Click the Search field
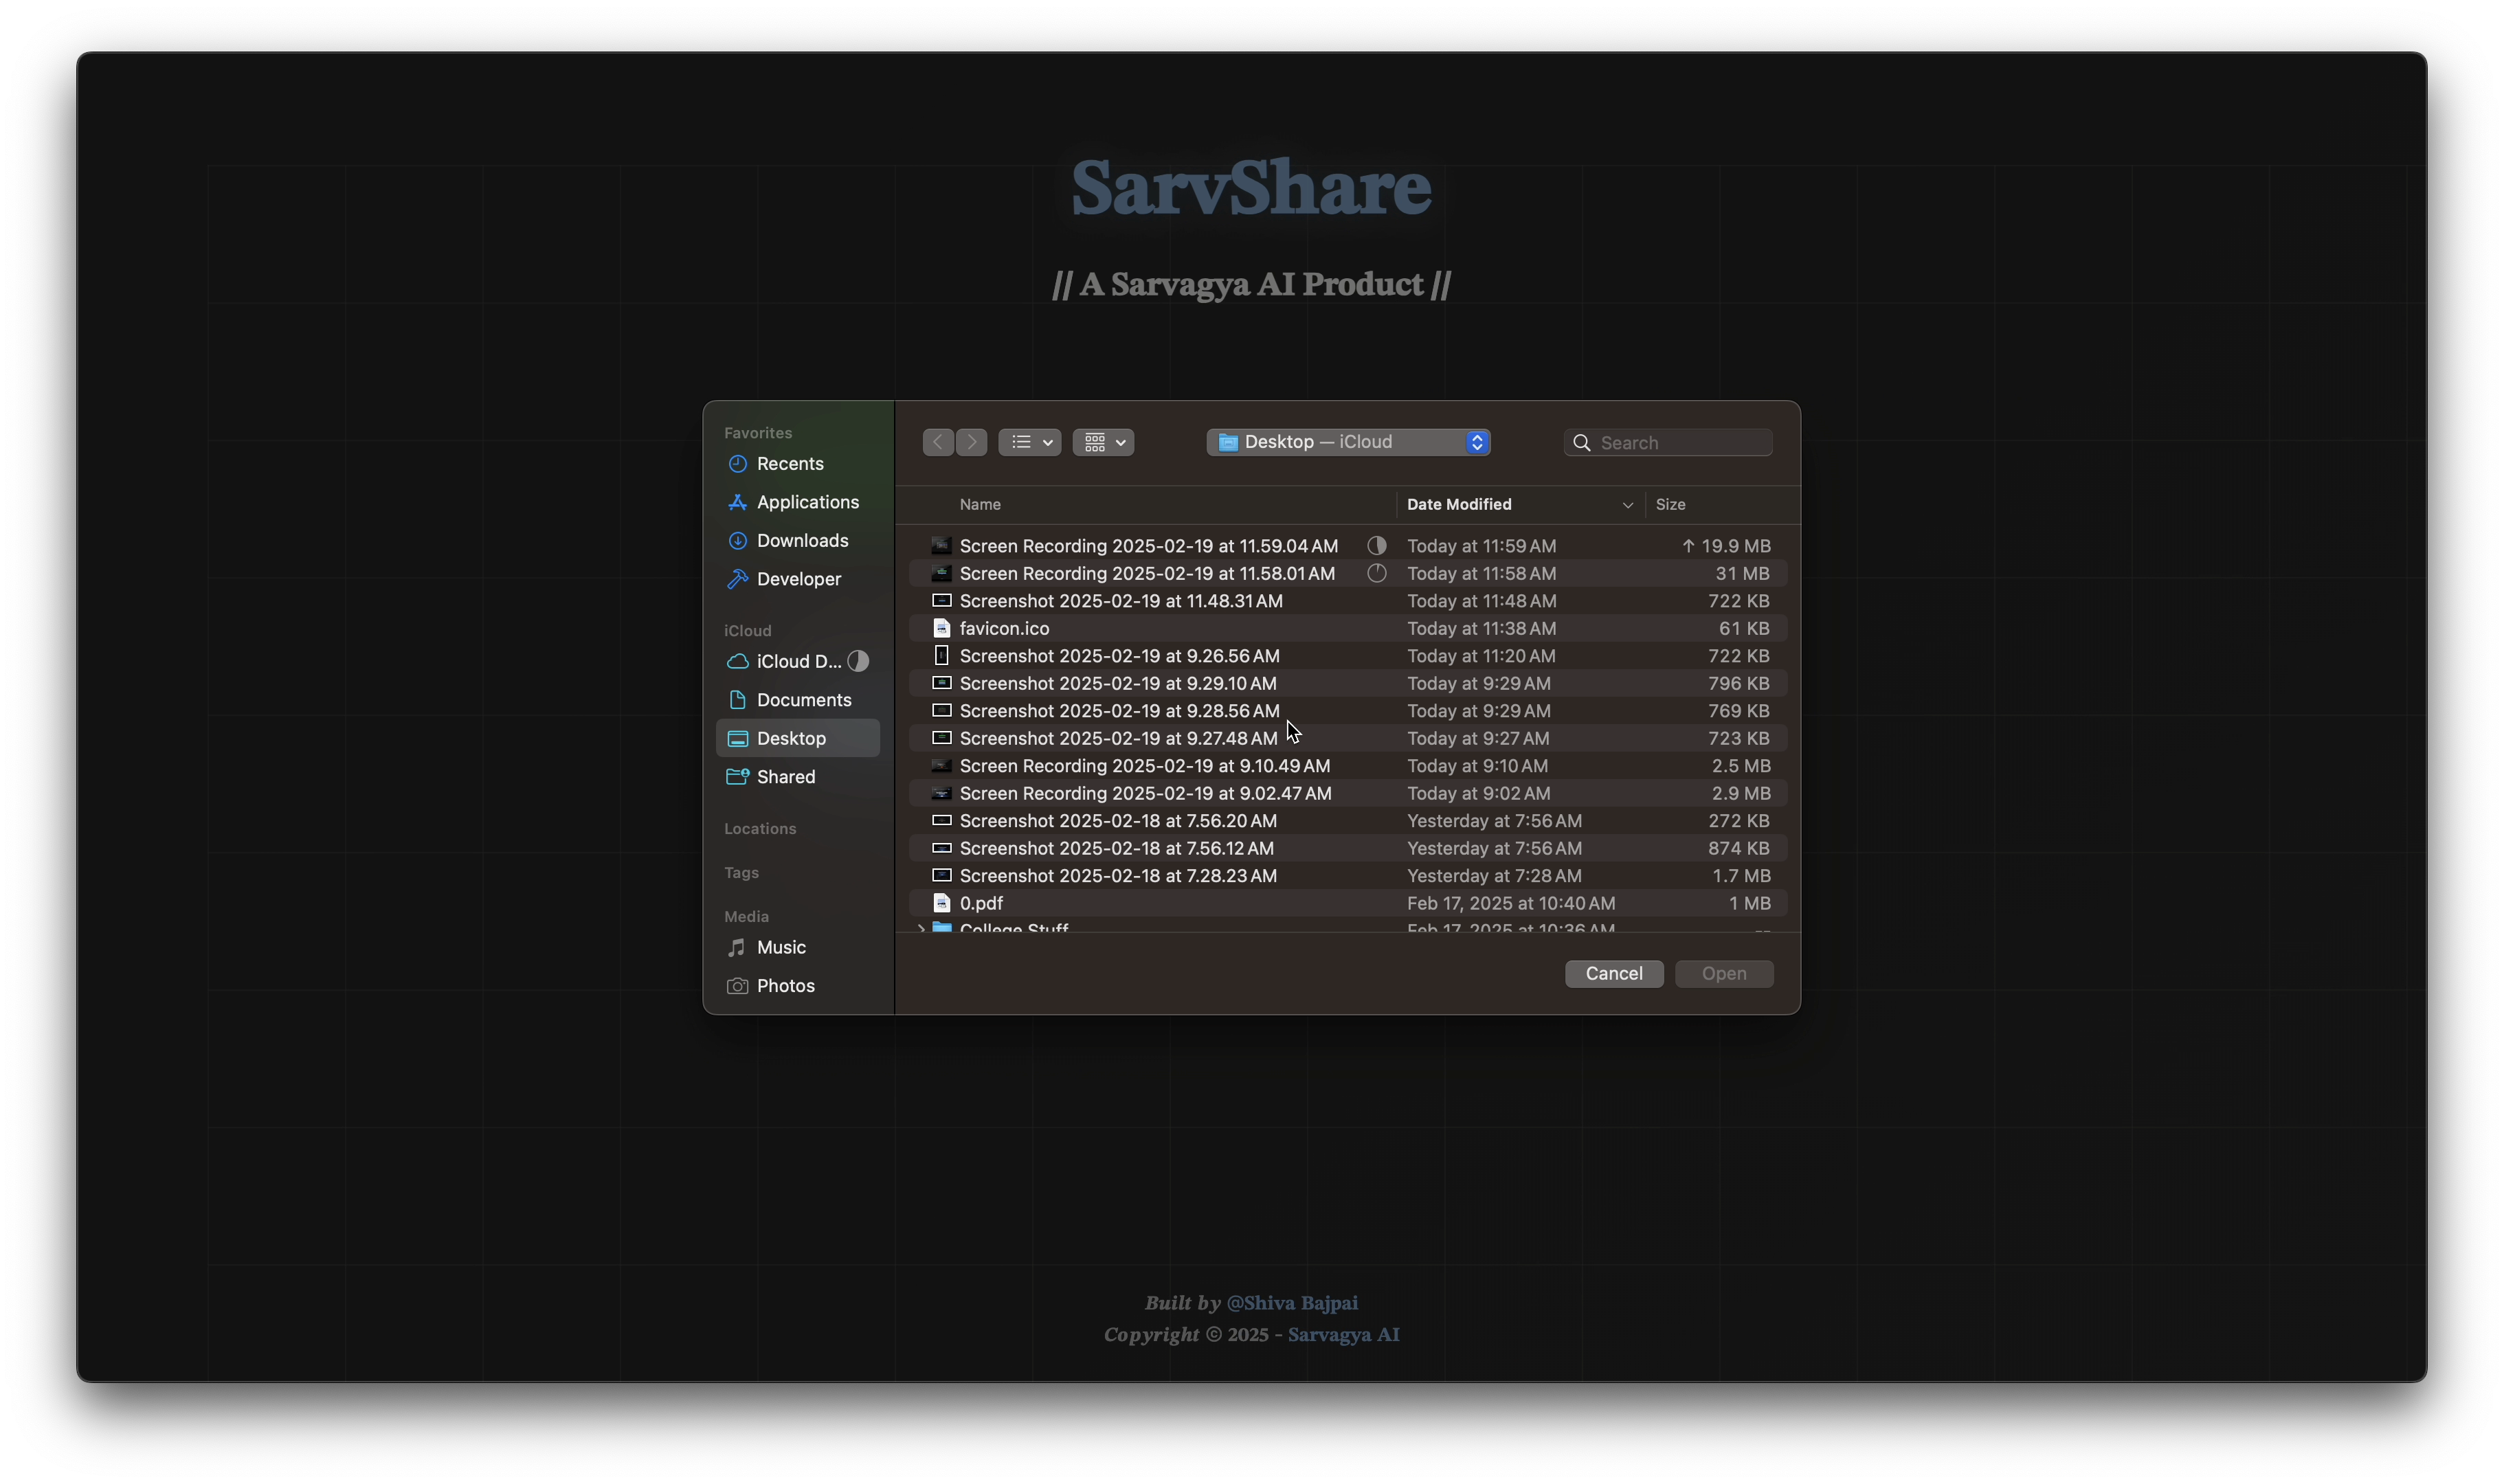The height and width of the screenshot is (1484, 2504). [1680, 443]
